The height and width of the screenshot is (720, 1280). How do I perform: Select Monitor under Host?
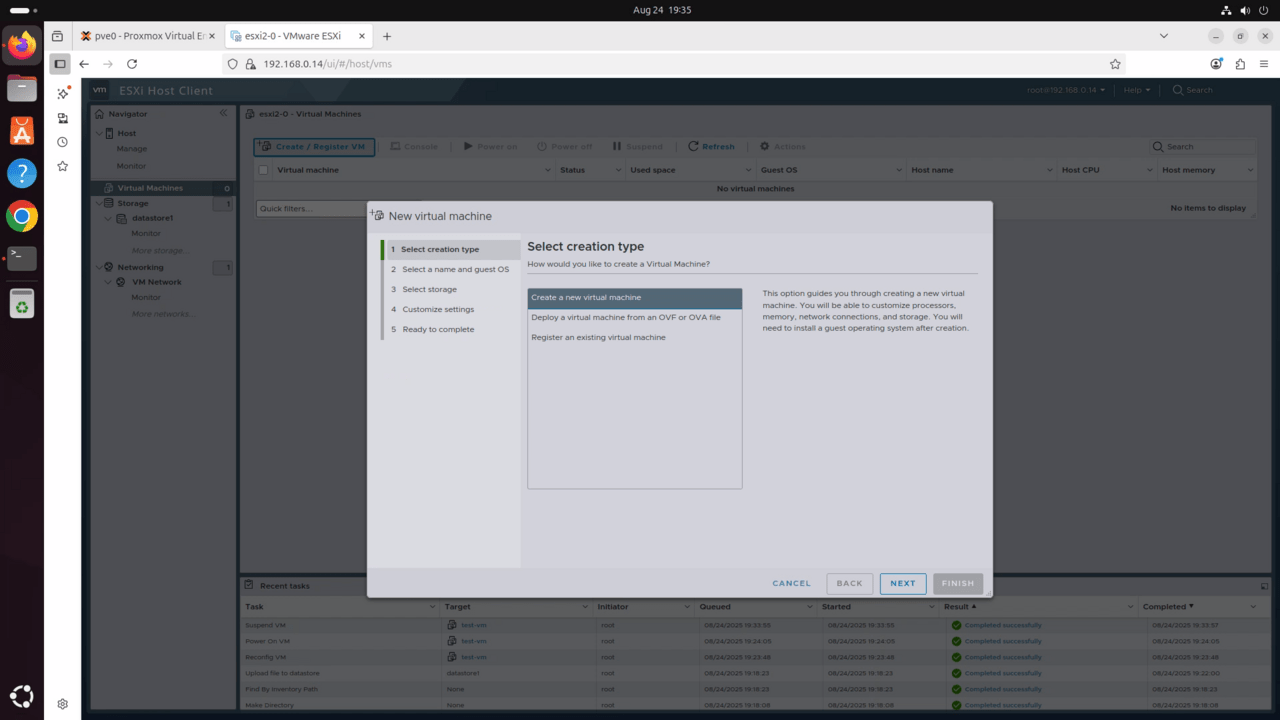[x=131, y=166]
